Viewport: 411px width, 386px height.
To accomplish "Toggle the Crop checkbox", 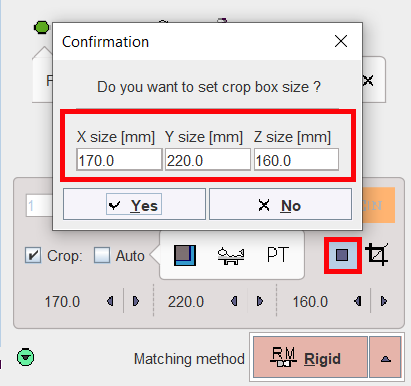I will (33, 256).
